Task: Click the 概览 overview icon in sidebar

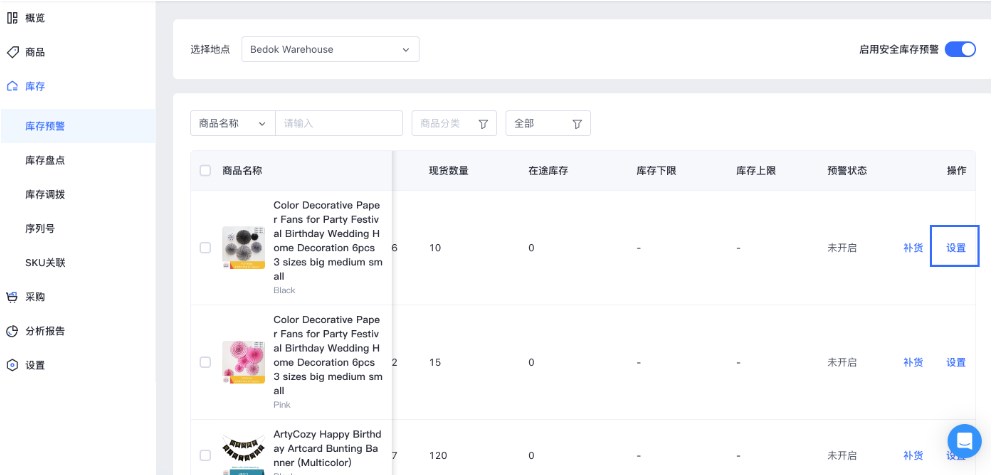Action: point(12,18)
